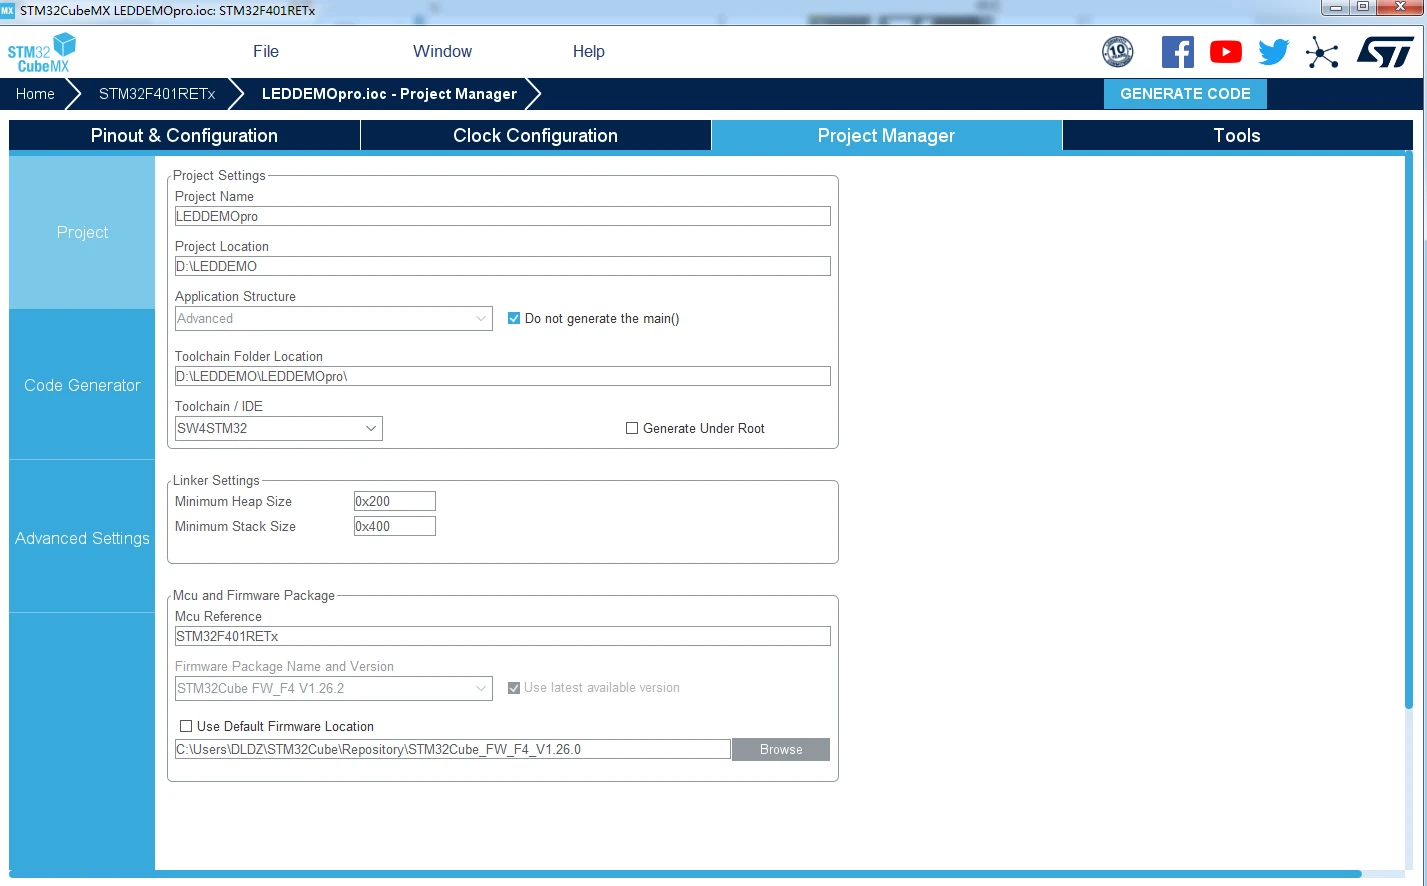Image resolution: width=1427 pixels, height=886 pixels.
Task: Enable Generate Under Root checkbox
Action: [x=632, y=428]
